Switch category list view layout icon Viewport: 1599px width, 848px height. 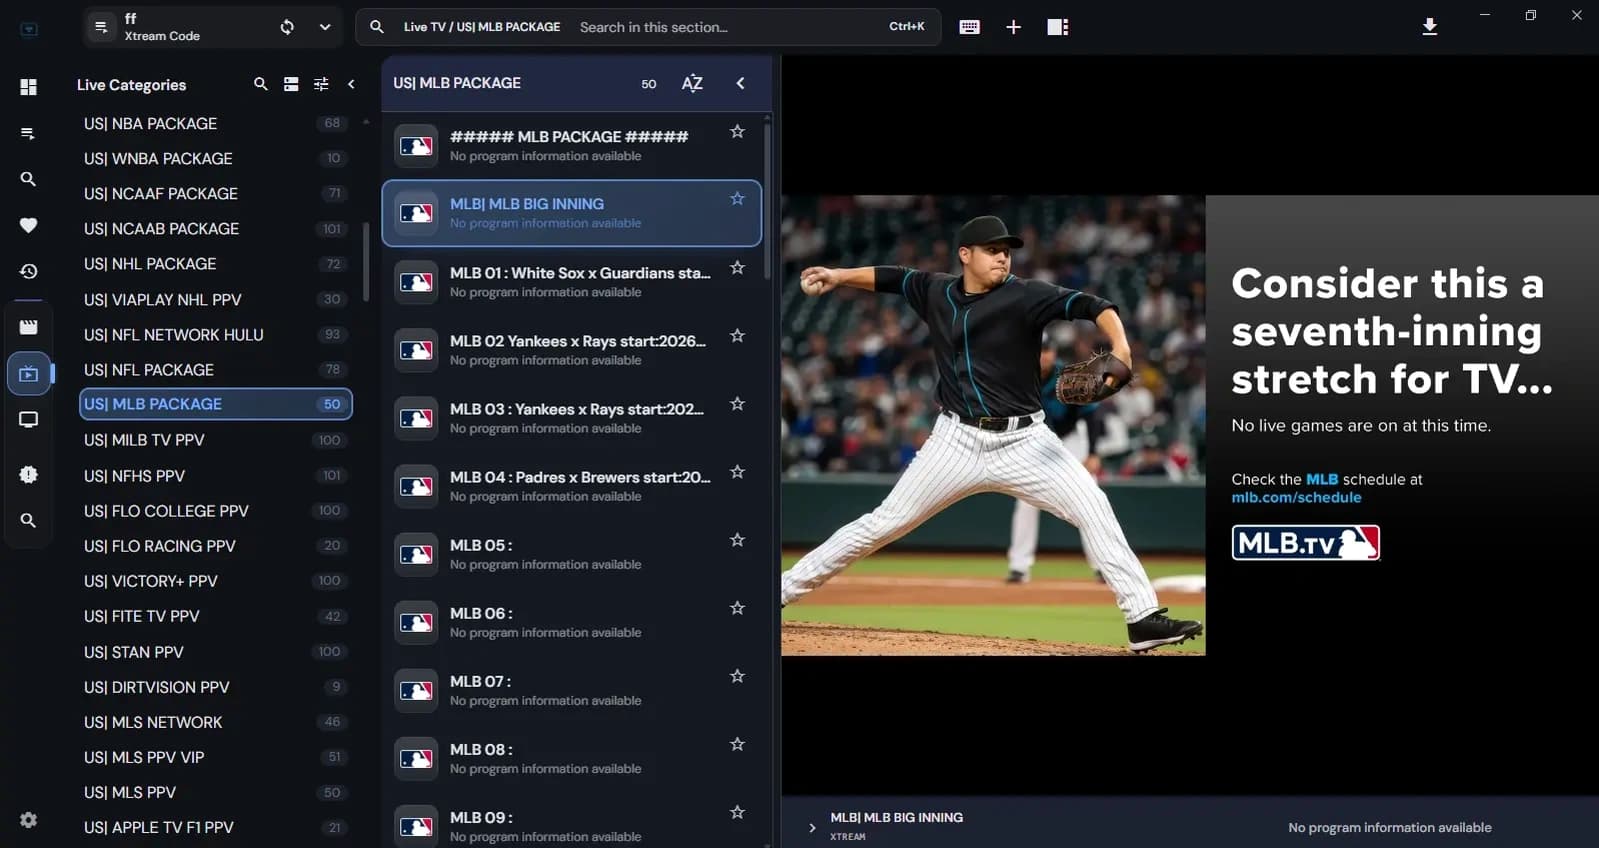(x=291, y=84)
